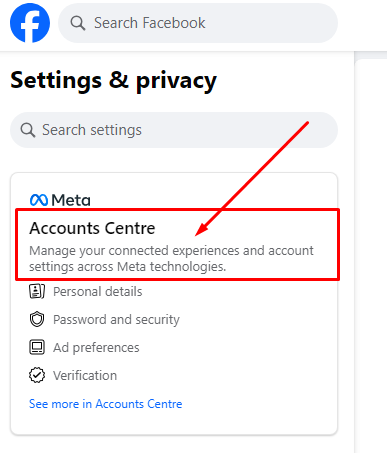Click the Ad preferences monitor icon

tap(37, 347)
